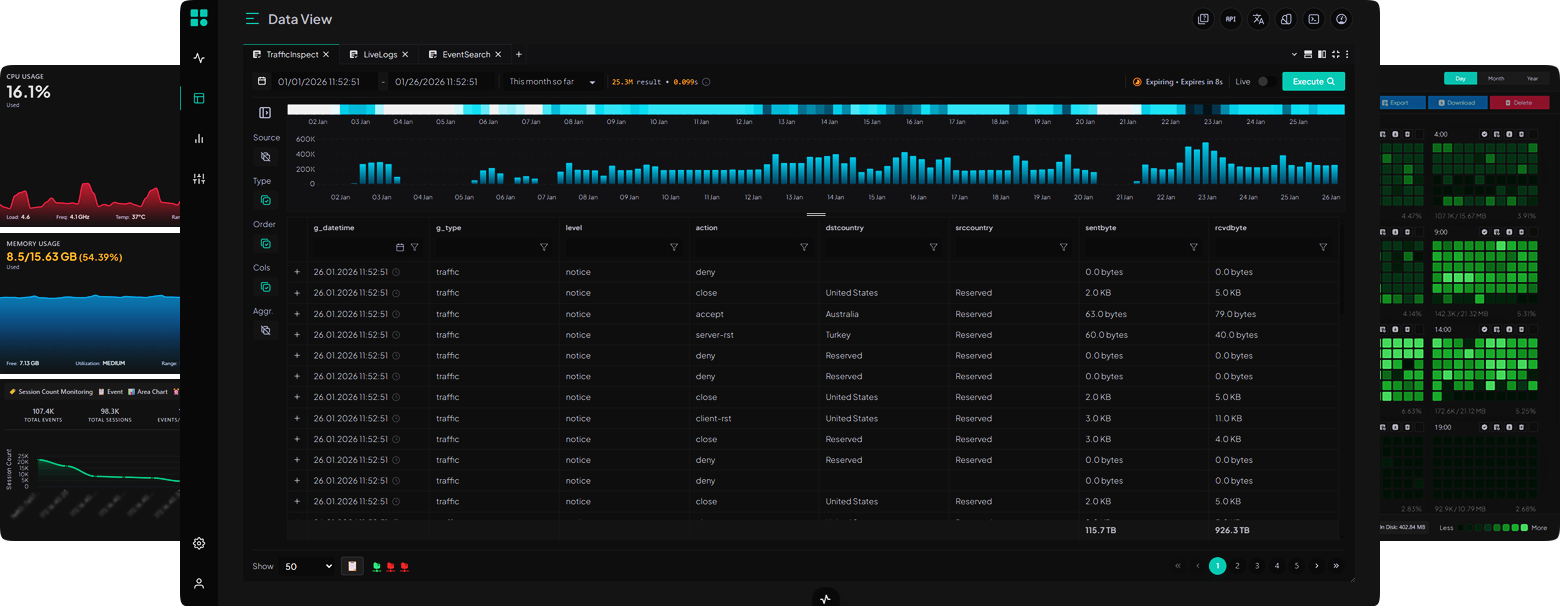The image size is (1560, 606).
Task: Go to page 3 in the pagination
Action: coord(1257,566)
